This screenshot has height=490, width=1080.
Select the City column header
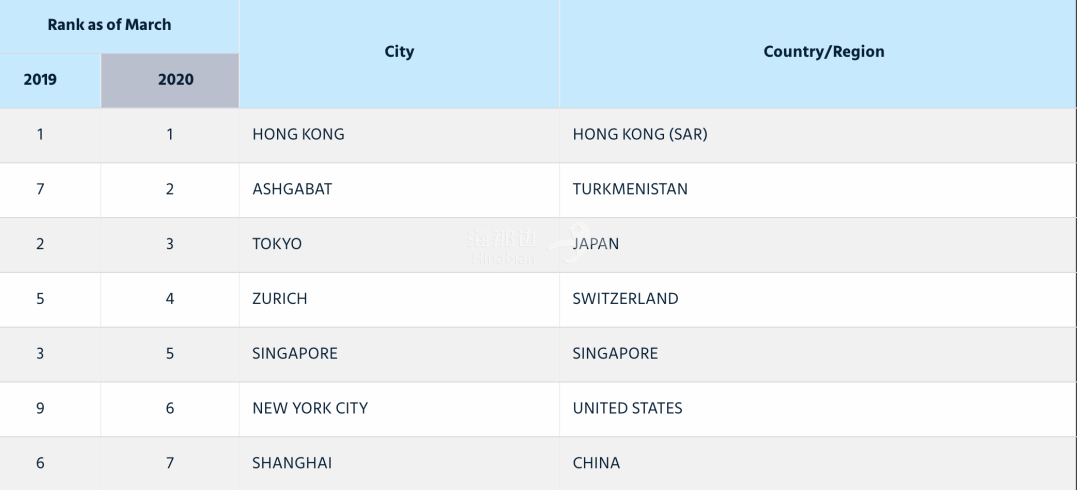point(399,54)
